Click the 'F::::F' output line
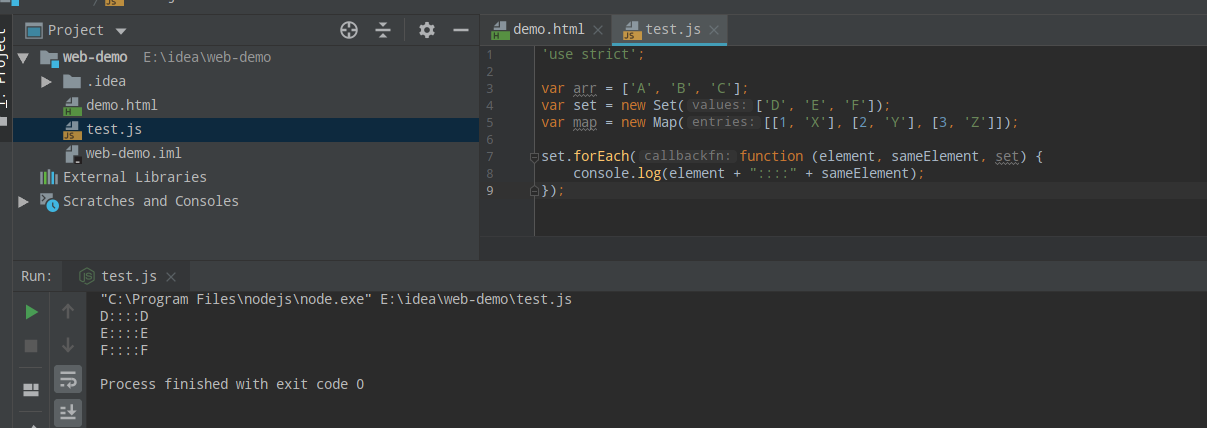1207x428 pixels. pos(124,350)
